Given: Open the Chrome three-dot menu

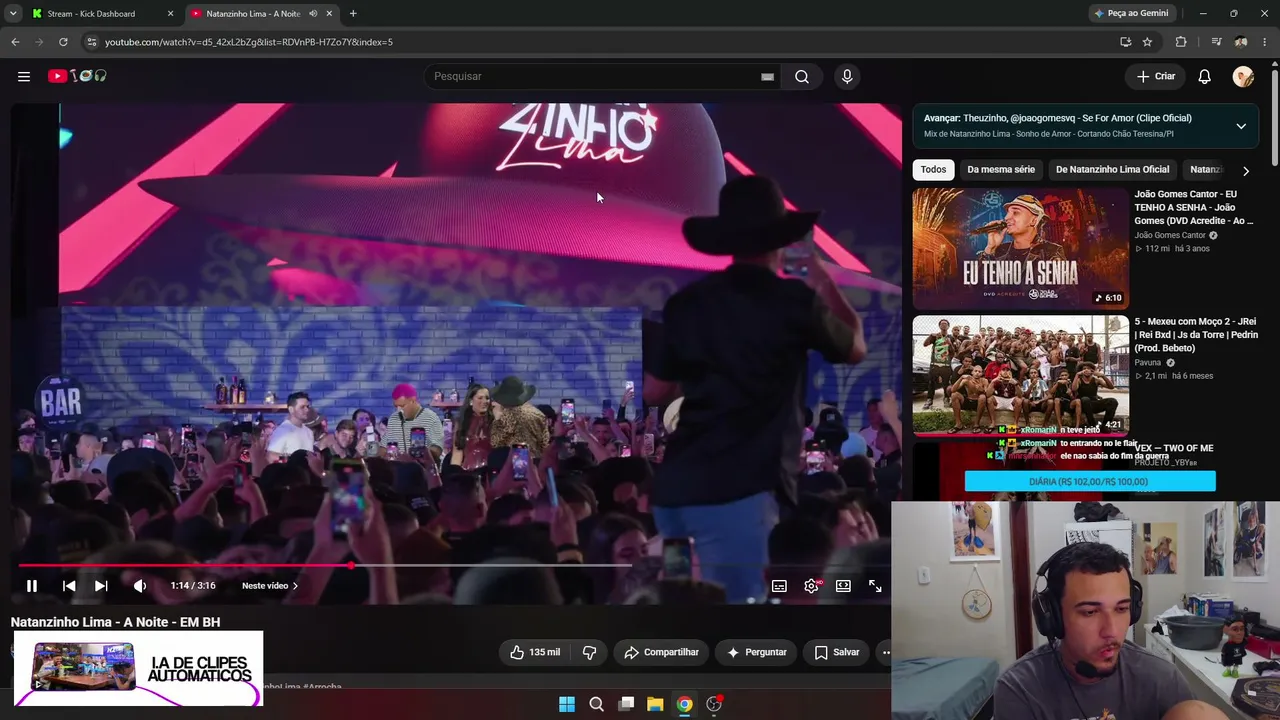Looking at the screenshot, I should pos(1266,42).
